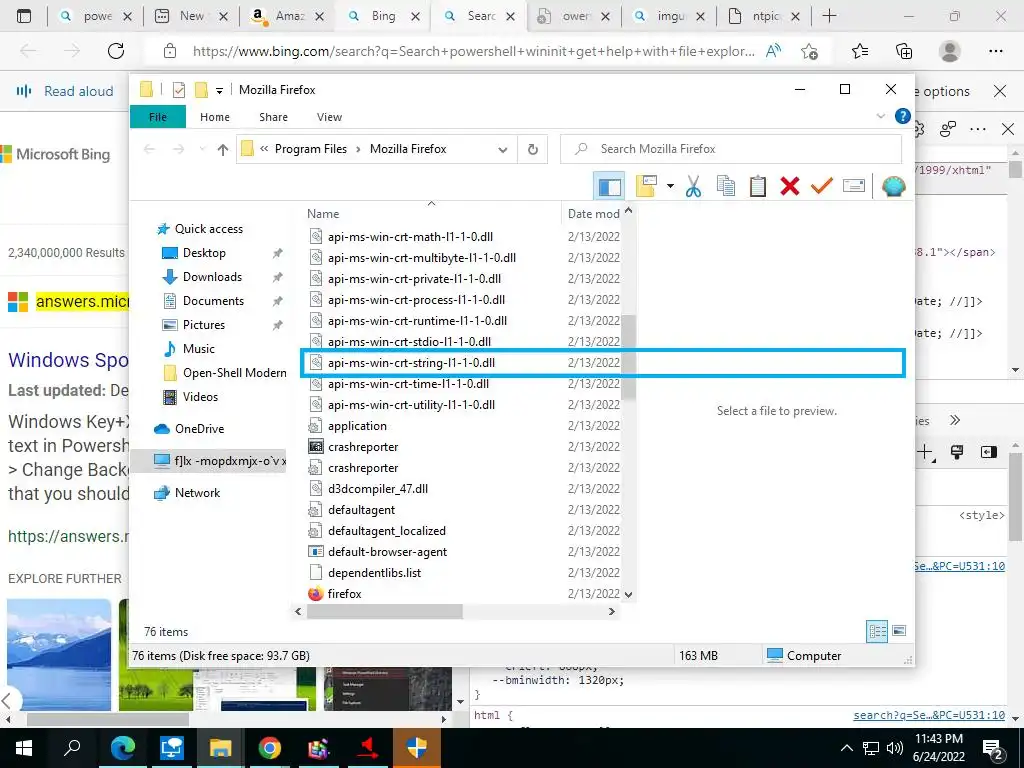Open Music in the navigation pane

point(198,349)
